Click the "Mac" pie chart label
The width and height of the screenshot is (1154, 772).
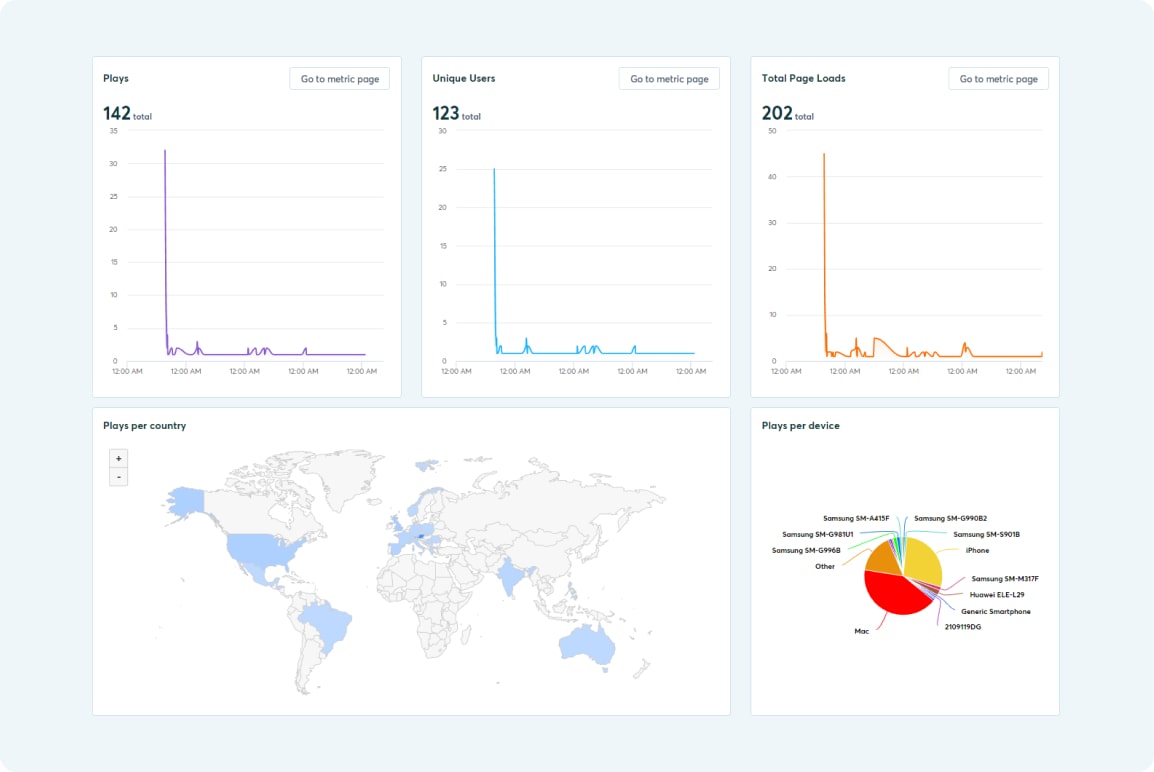[x=862, y=631]
